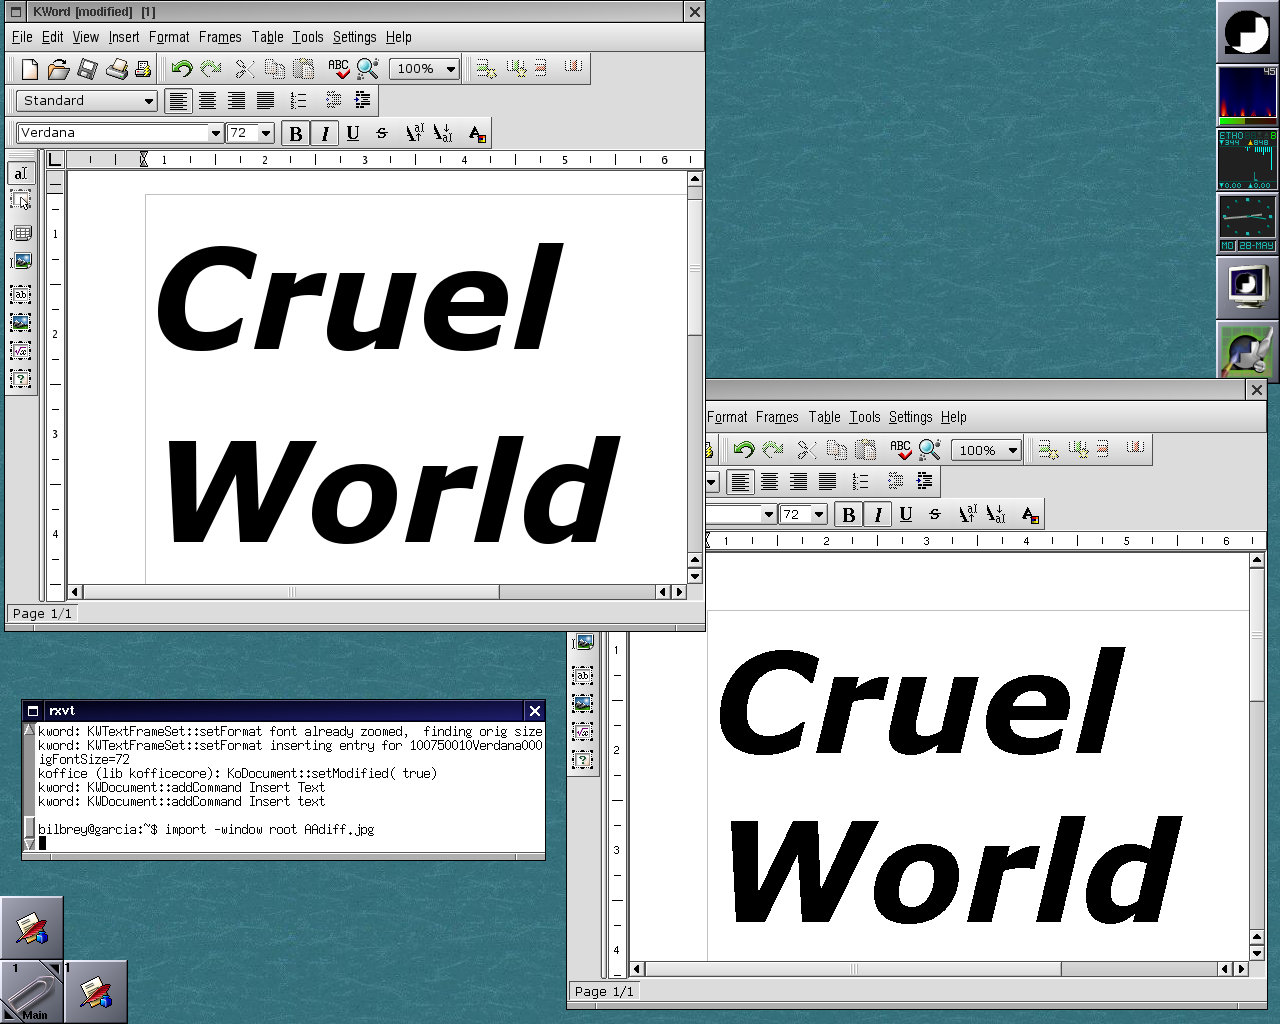
Task: Open font color picker in KWord [modified] window
Action: [x=477, y=133]
